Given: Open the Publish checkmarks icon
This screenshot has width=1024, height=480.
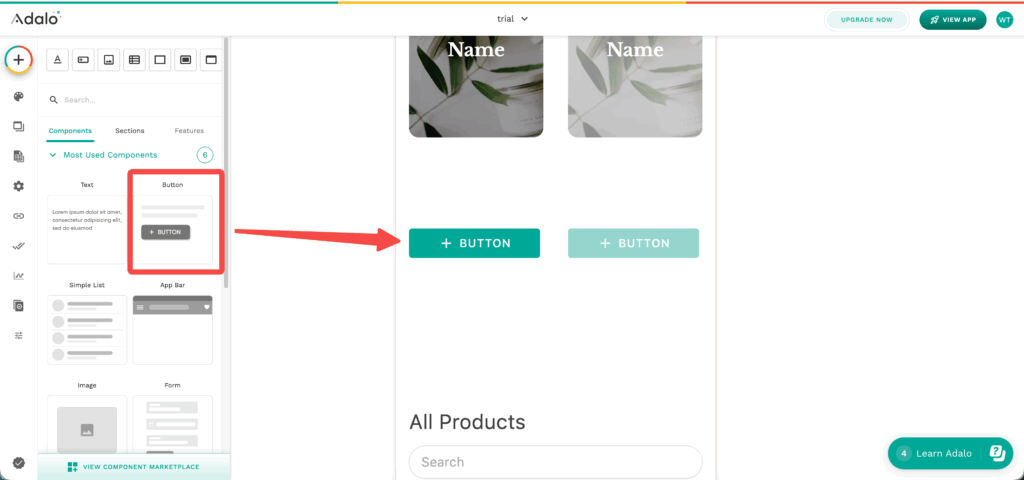Looking at the screenshot, I should [18, 245].
